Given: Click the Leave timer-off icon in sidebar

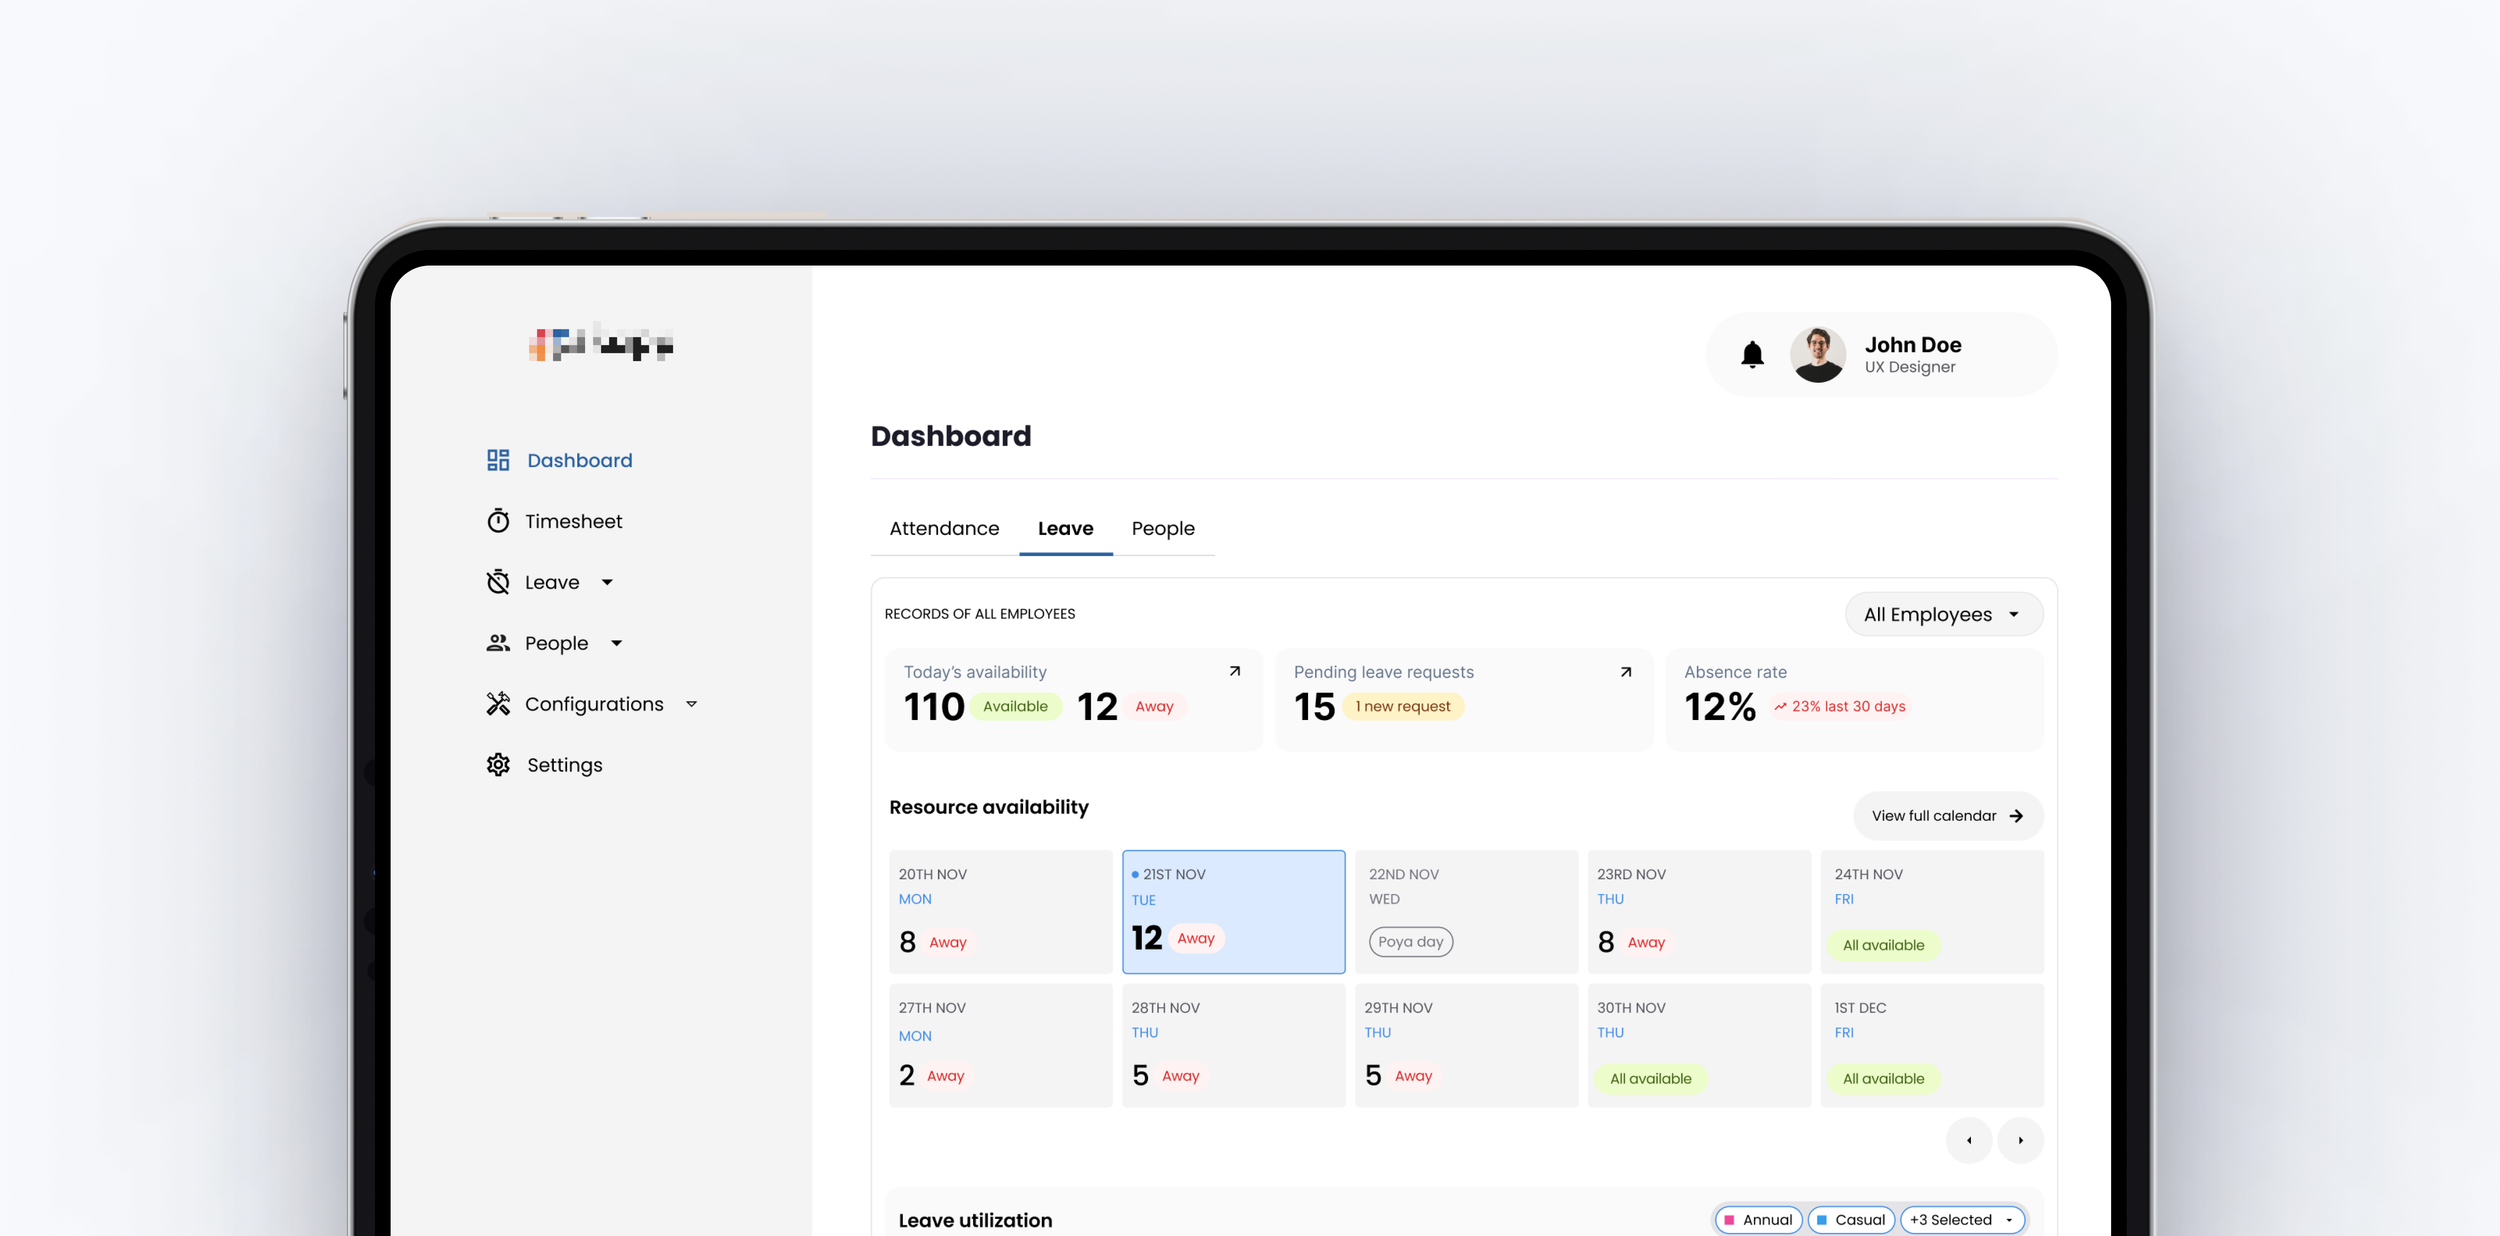Looking at the screenshot, I should point(498,582).
